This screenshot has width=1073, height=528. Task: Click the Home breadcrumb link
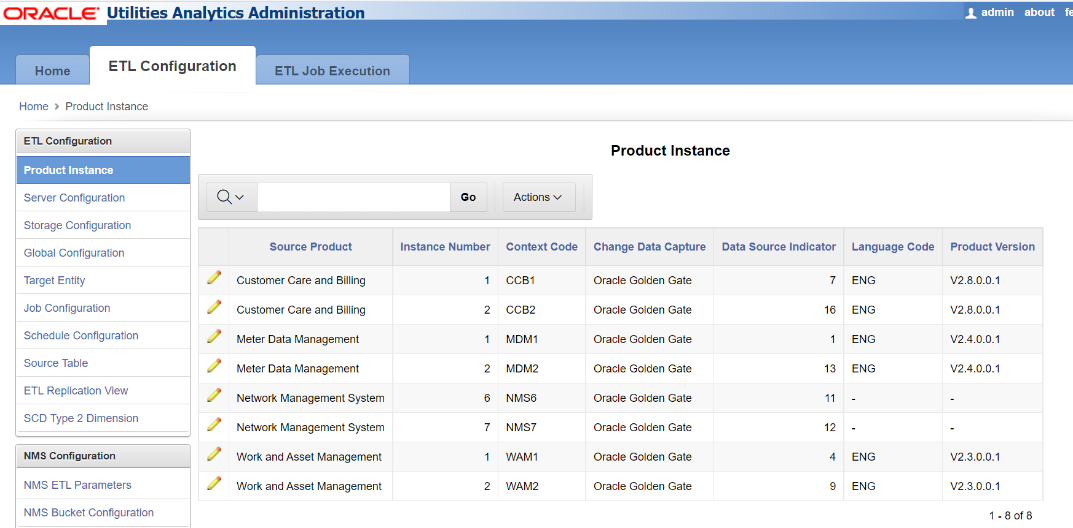pyautogui.click(x=34, y=106)
